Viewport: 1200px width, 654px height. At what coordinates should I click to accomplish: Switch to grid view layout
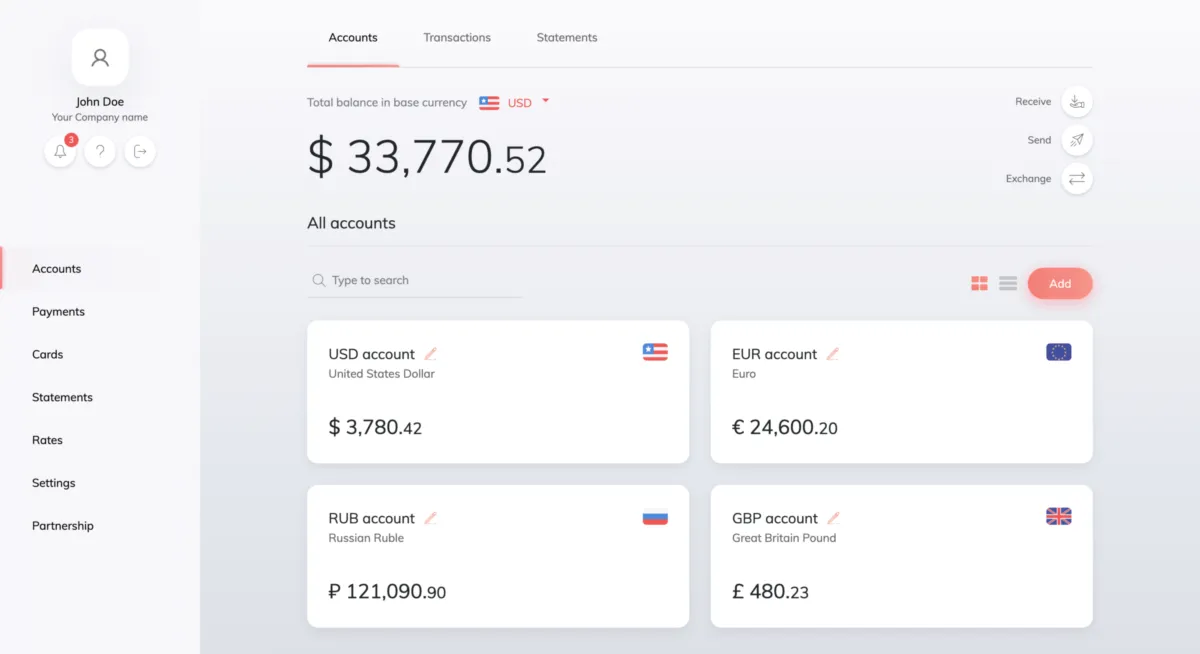(979, 284)
